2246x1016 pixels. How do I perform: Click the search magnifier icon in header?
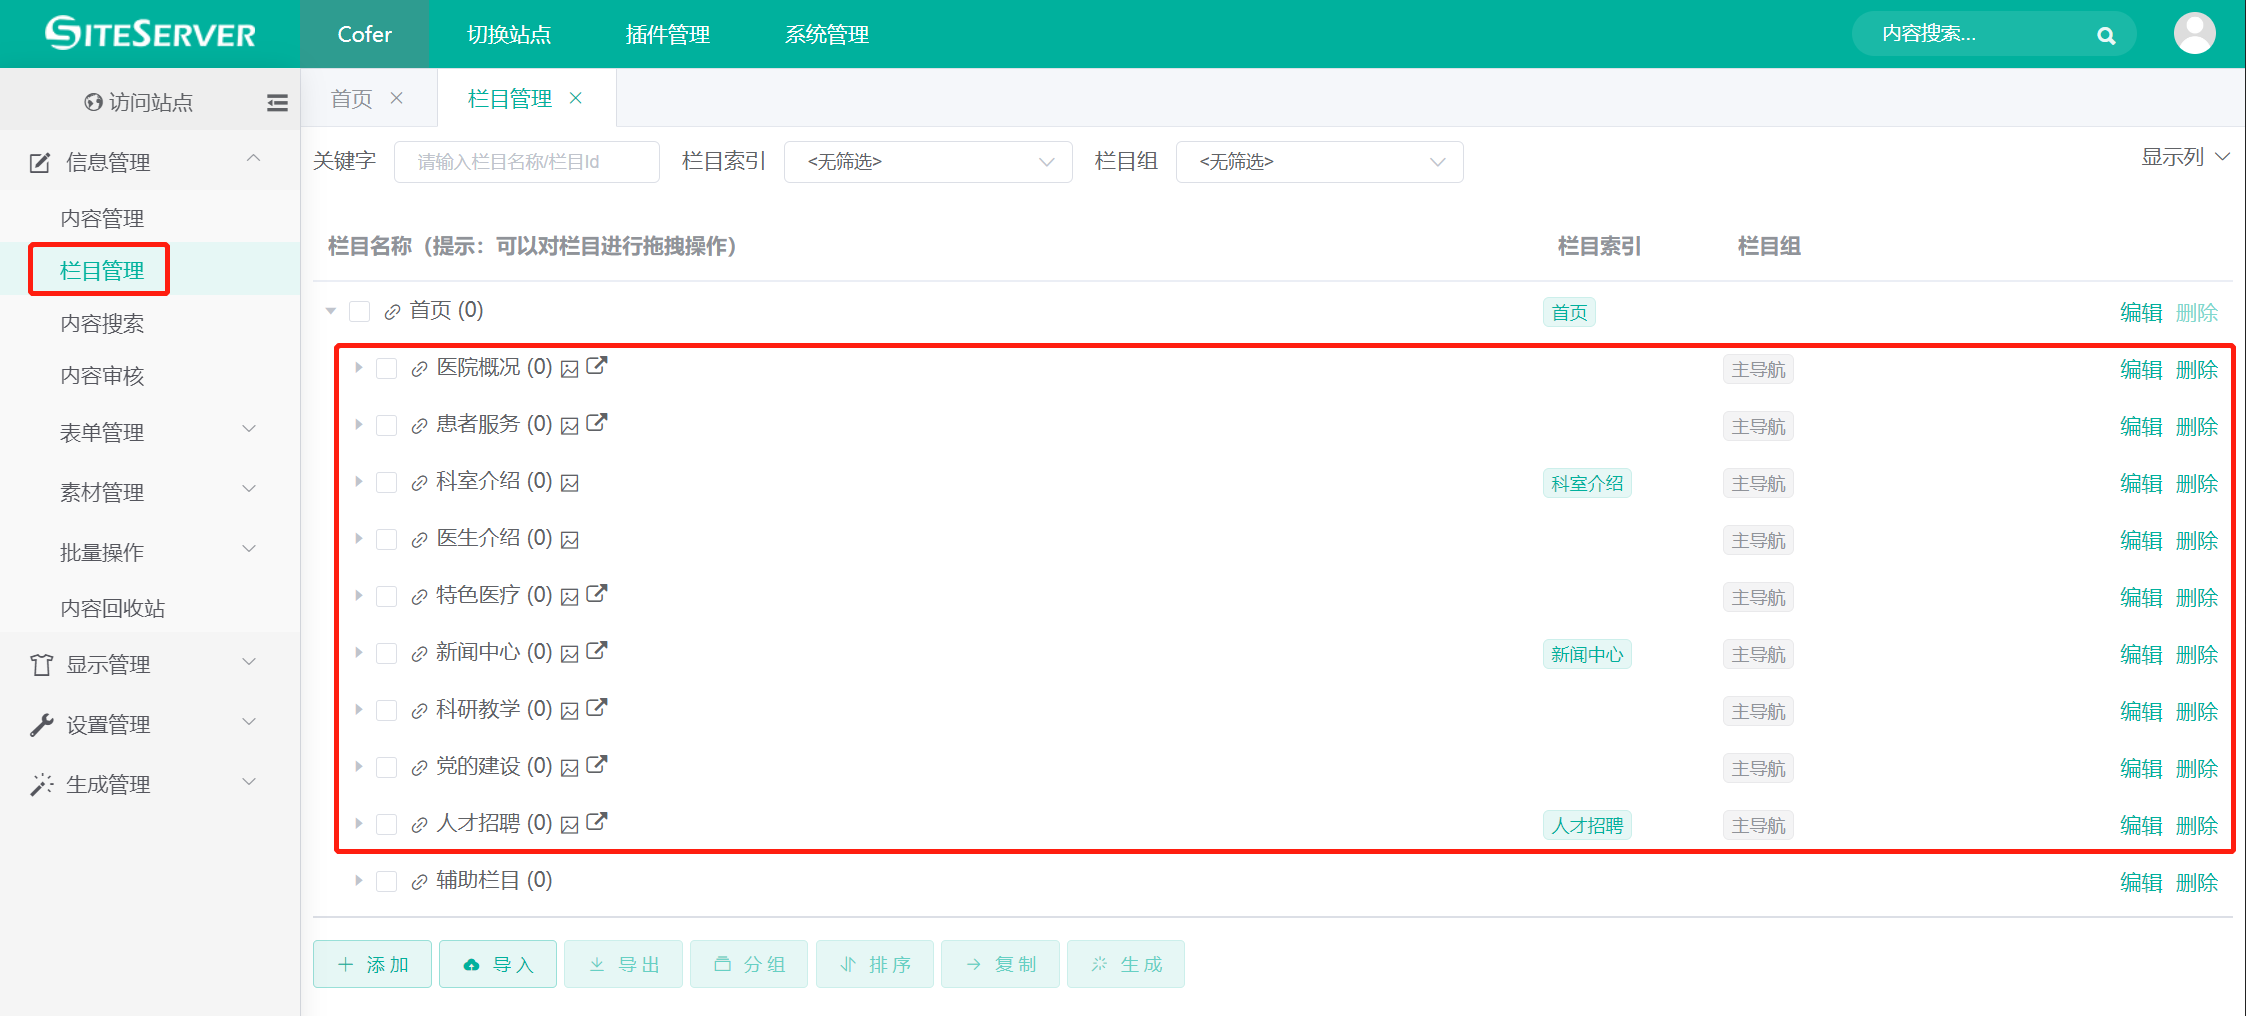pos(2106,35)
